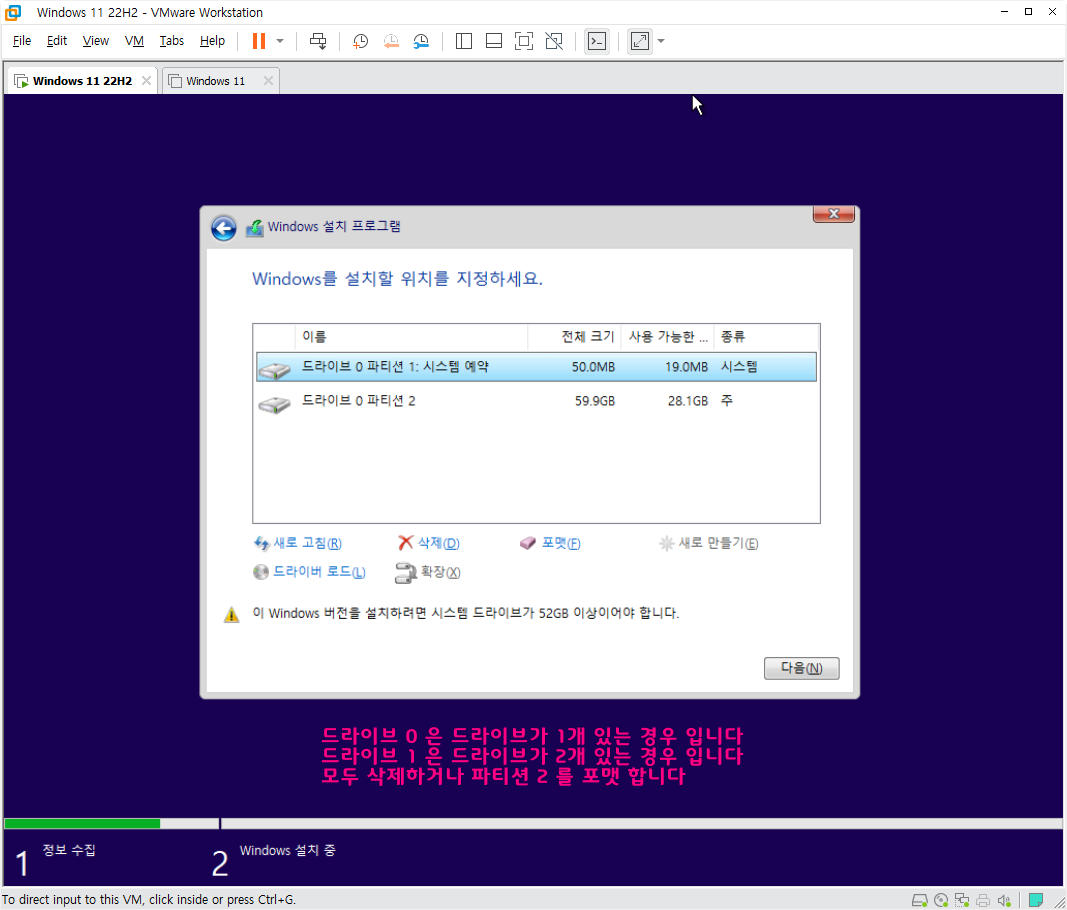Go back in Windows setup wizard
Viewport: 1067px width, 910px height.
pyautogui.click(x=223, y=228)
